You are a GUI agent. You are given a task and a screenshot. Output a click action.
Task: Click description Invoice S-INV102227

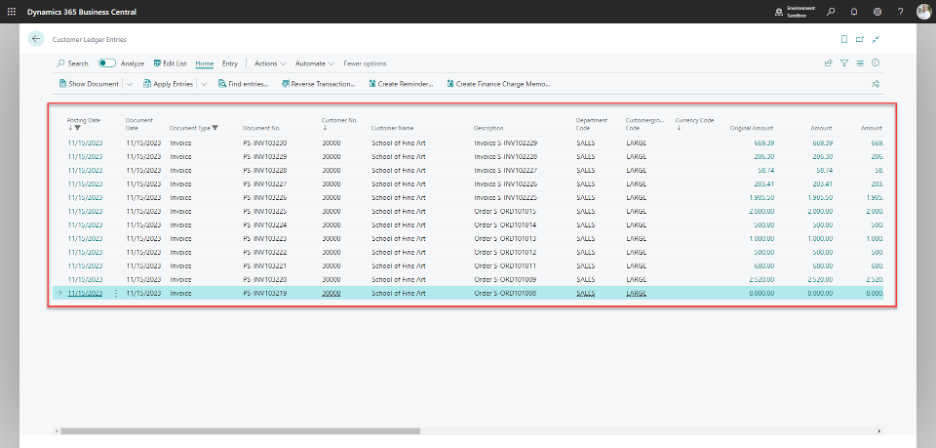pyautogui.click(x=506, y=170)
